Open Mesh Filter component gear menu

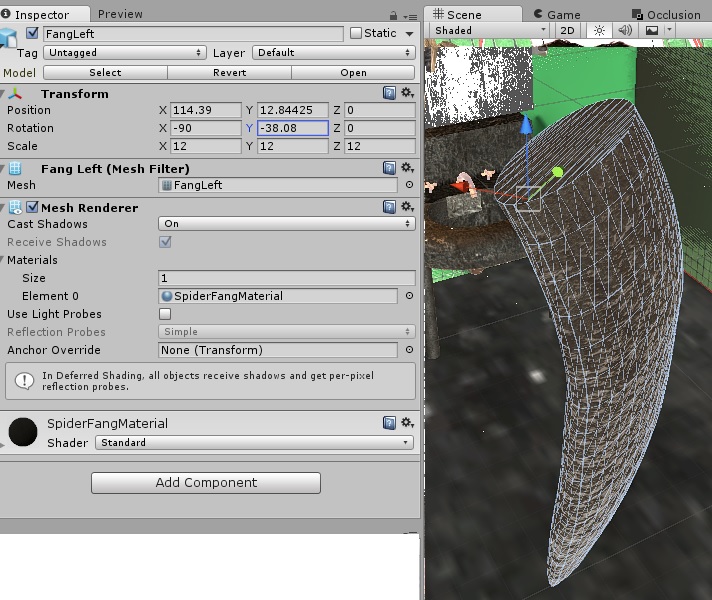(x=407, y=168)
